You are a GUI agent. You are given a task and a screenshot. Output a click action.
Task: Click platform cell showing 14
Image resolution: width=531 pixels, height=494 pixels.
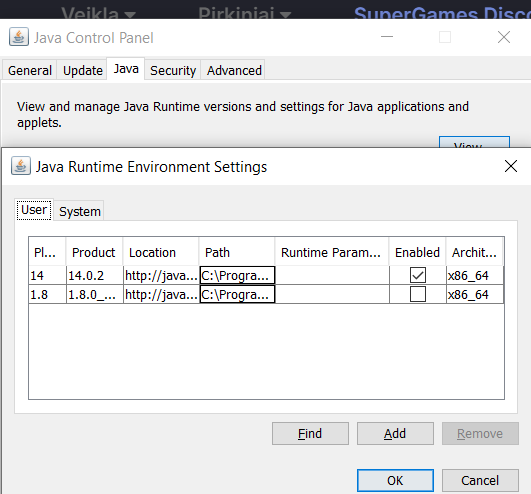tap(47, 275)
